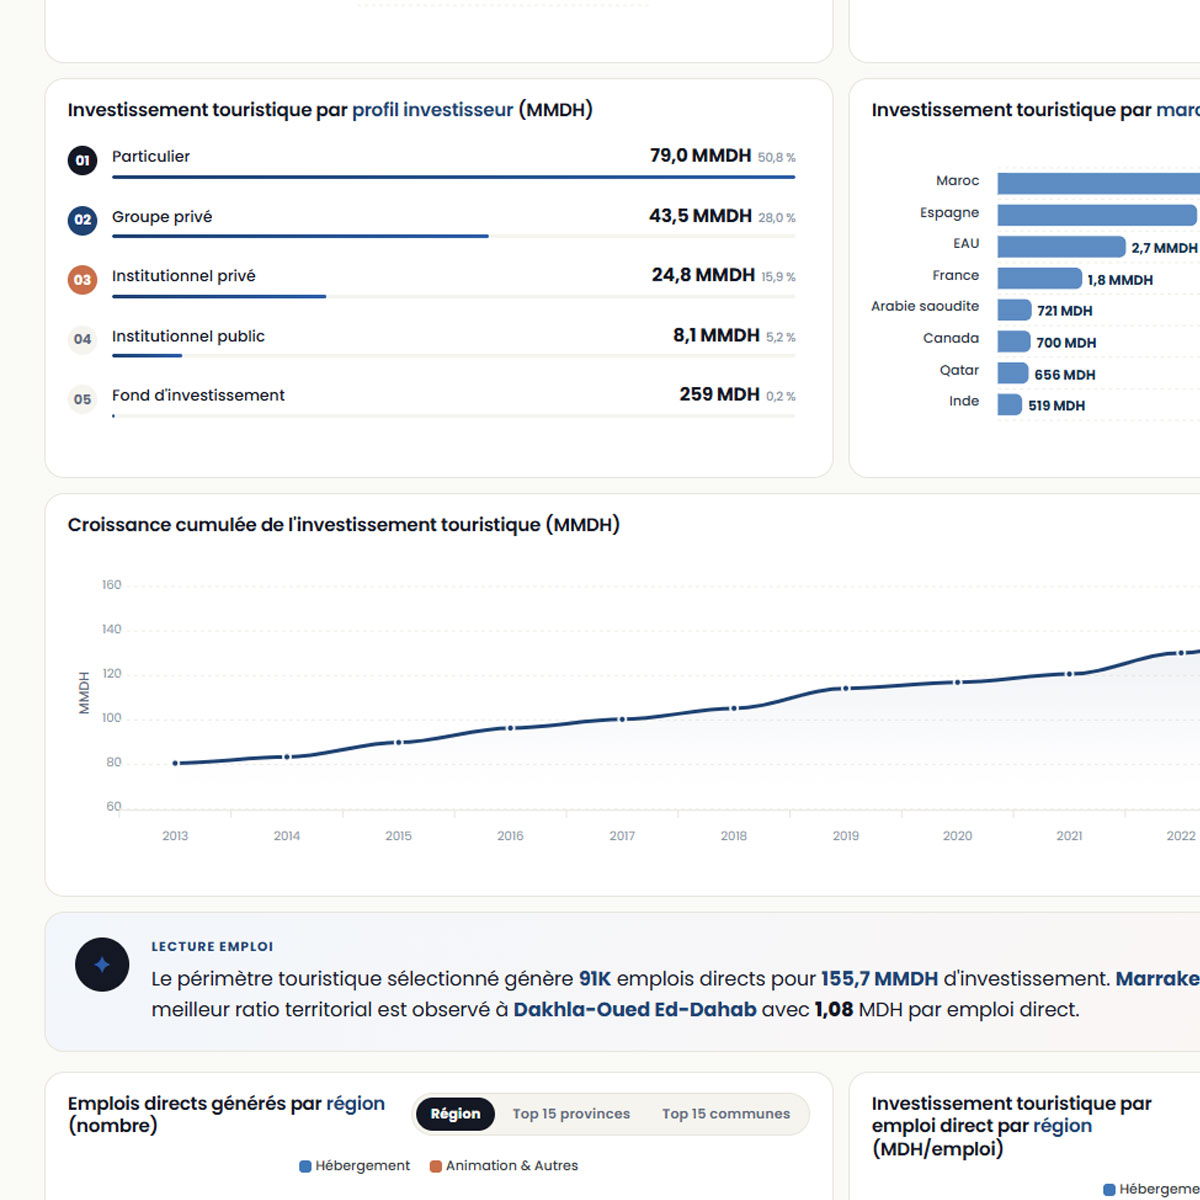Click the 2015 data point on growth chart
Viewport: 1200px width, 1200px height.
(399, 742)
